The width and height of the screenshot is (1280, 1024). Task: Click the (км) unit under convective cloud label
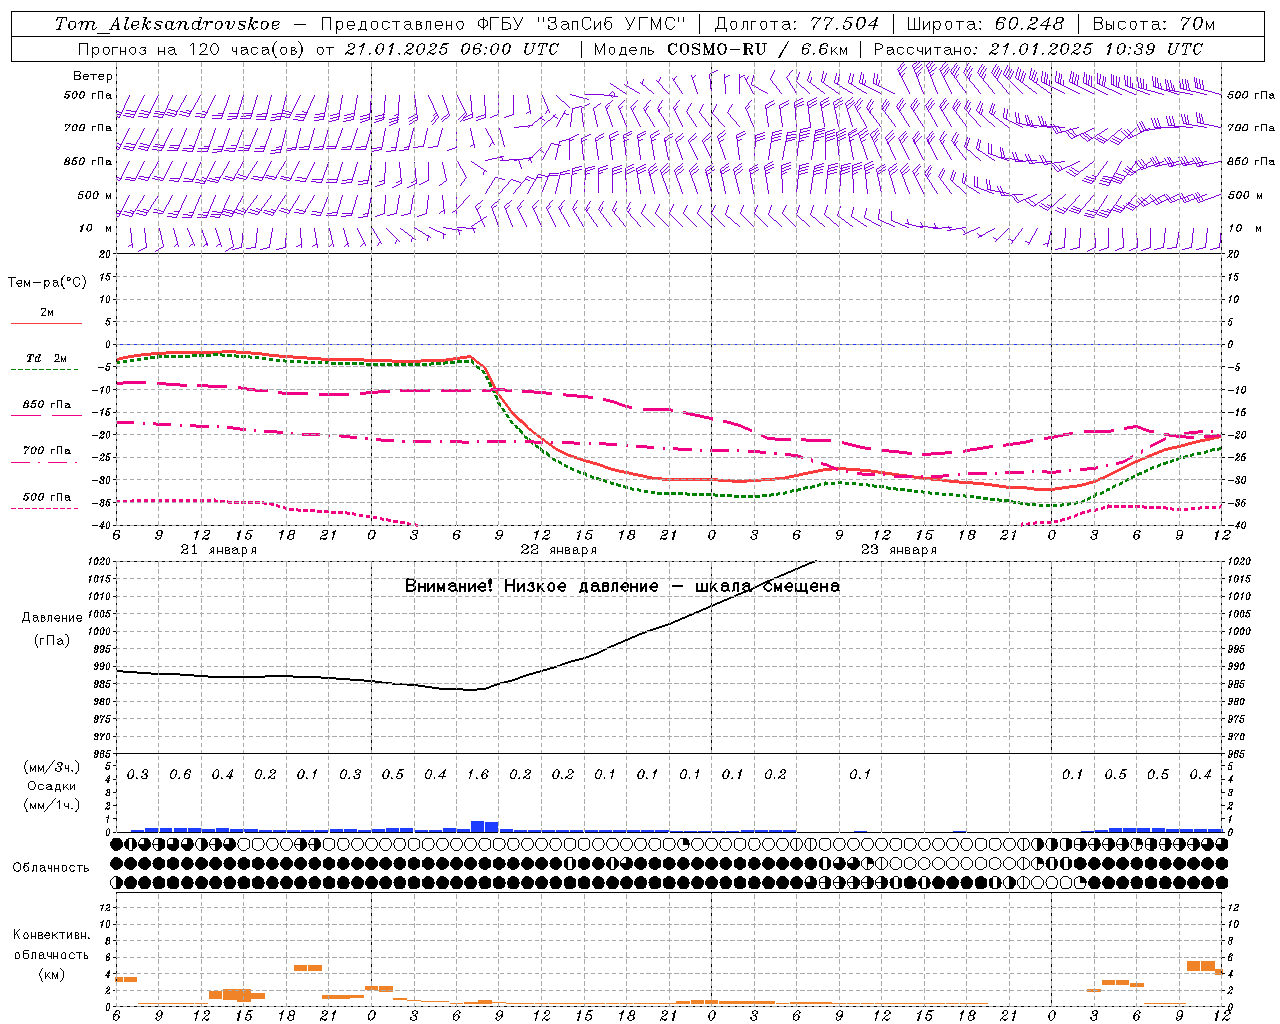pos(51,974)
